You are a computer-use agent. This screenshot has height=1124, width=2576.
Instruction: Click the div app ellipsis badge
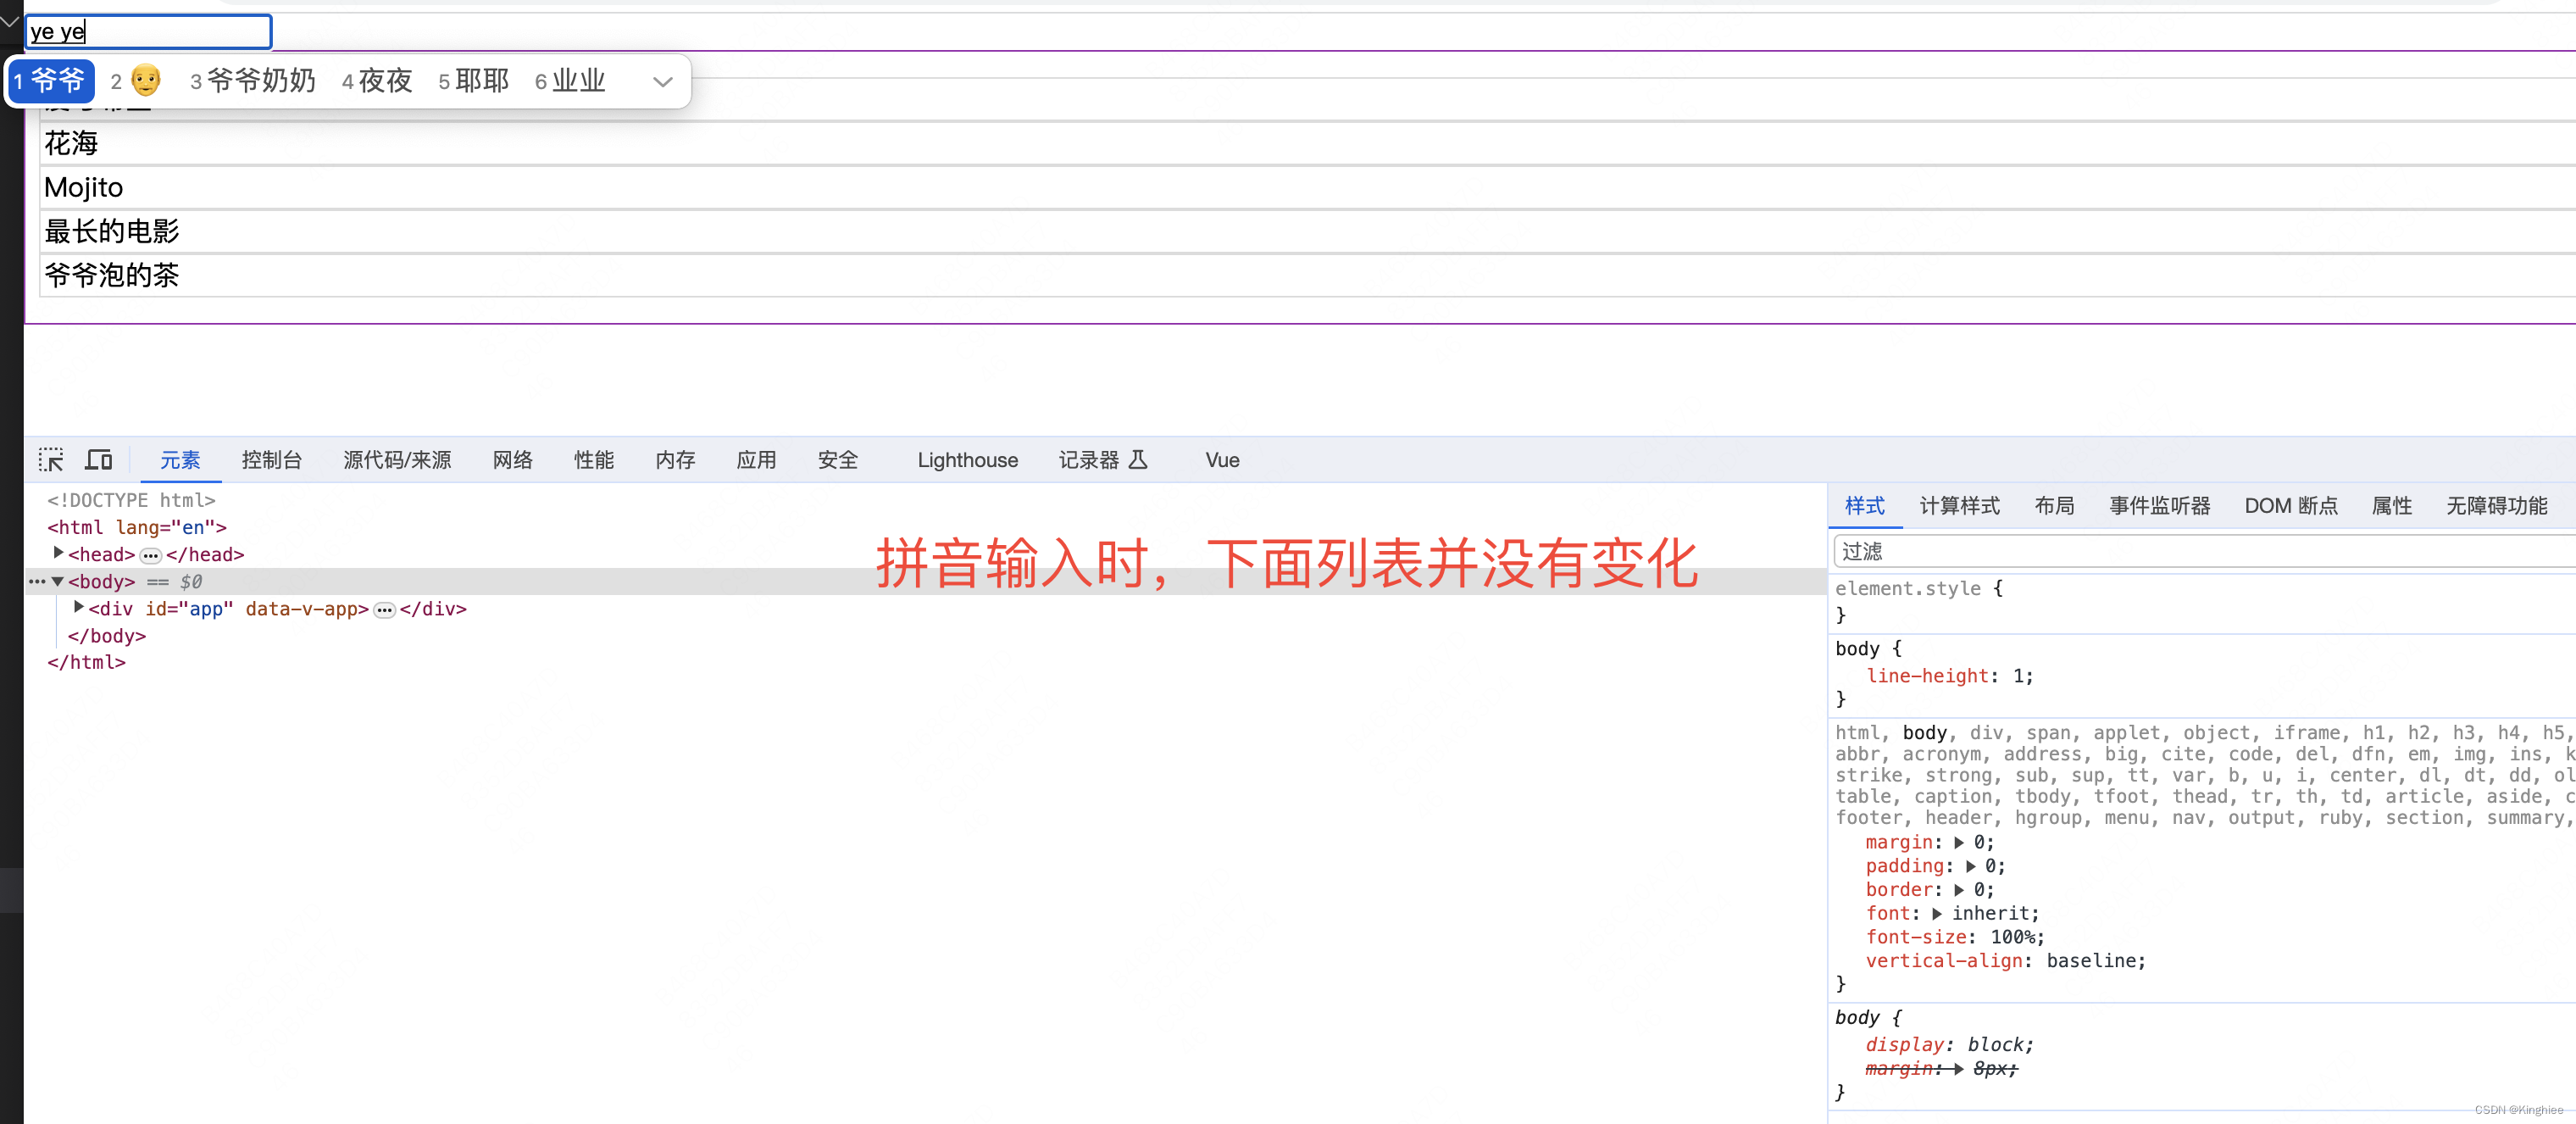pyautogui.click(x=384, y=610)
